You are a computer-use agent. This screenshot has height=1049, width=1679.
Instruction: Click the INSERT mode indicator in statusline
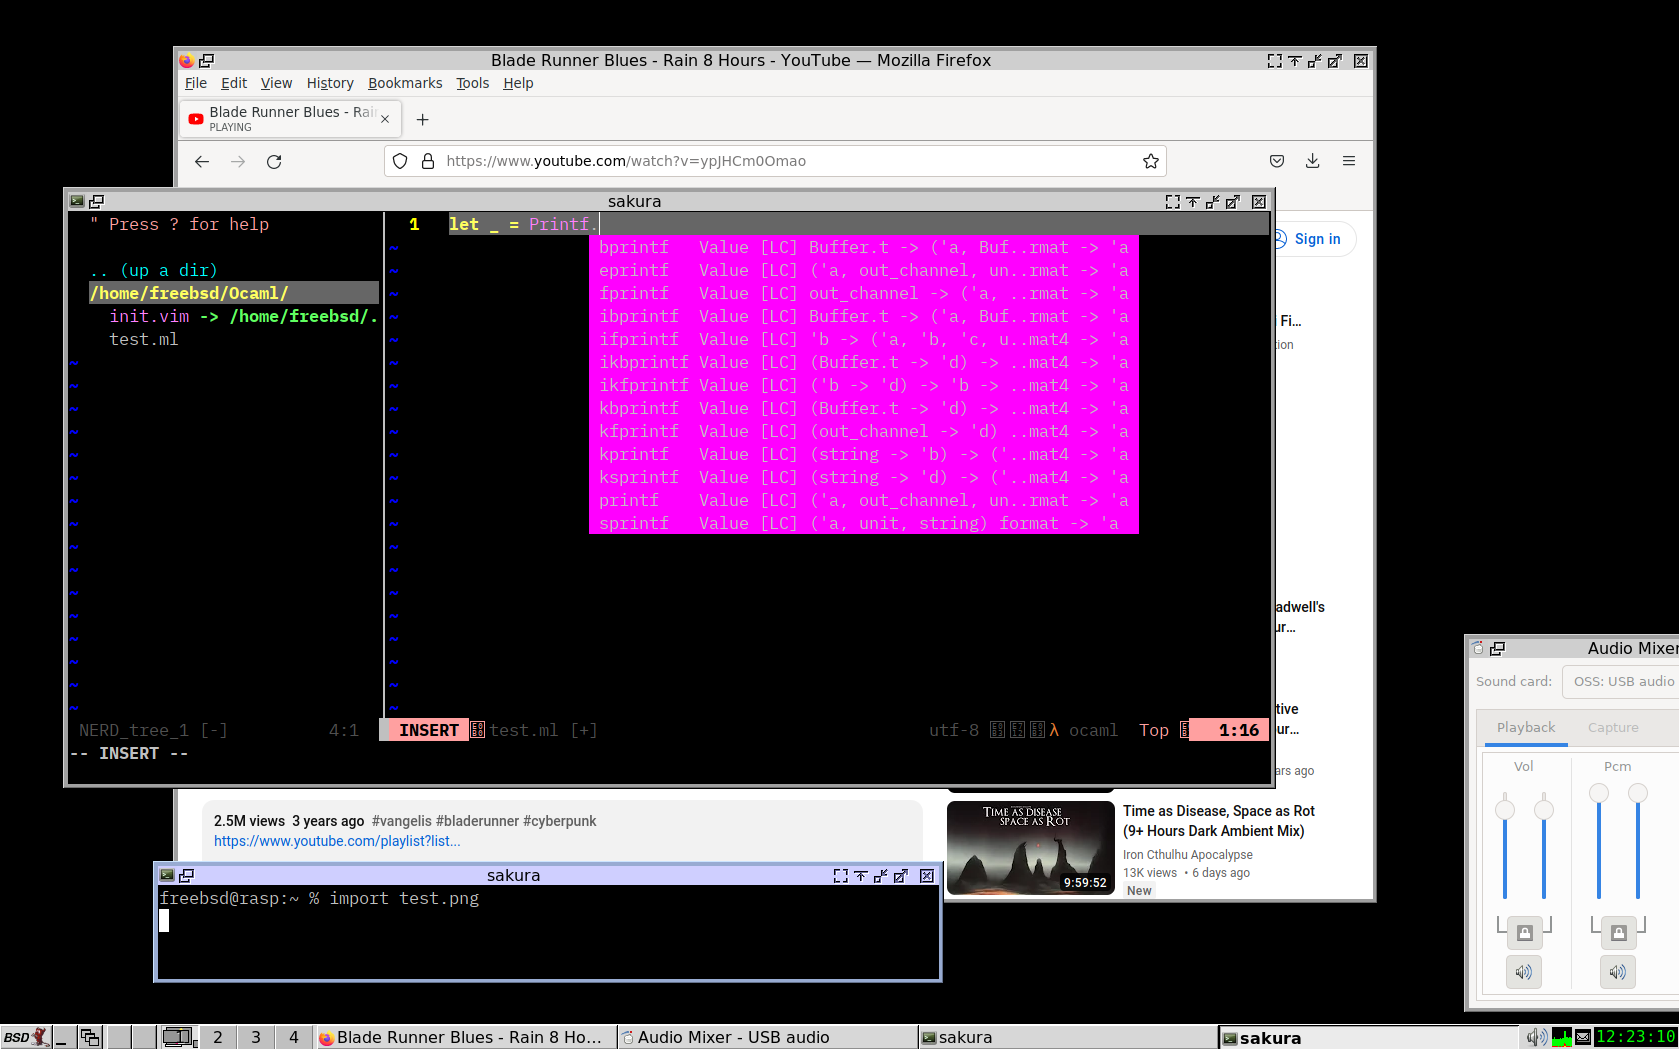(x=429, y=730)
